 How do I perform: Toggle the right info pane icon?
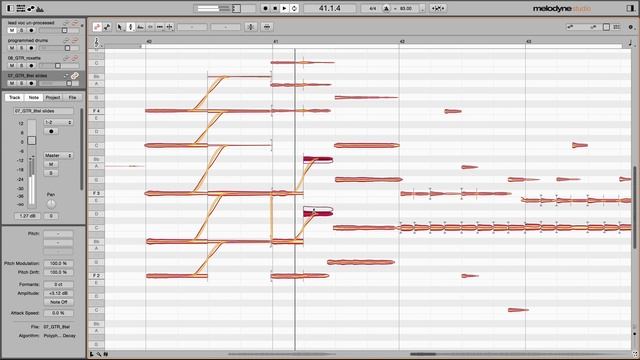coord(629,8)
